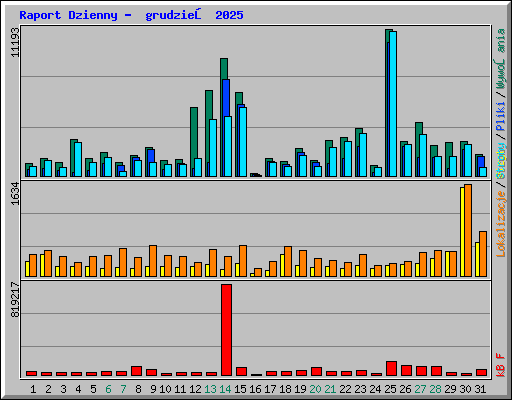
Task: Click the red bar for day 25
Action: (391, 368)
